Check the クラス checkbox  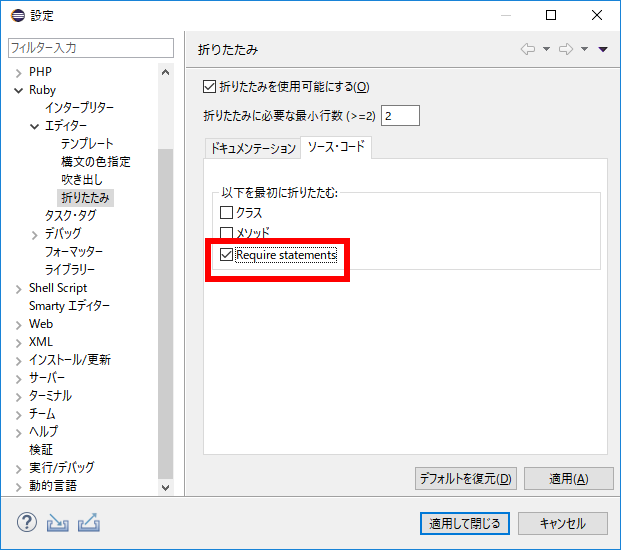(x=226, y=213)
